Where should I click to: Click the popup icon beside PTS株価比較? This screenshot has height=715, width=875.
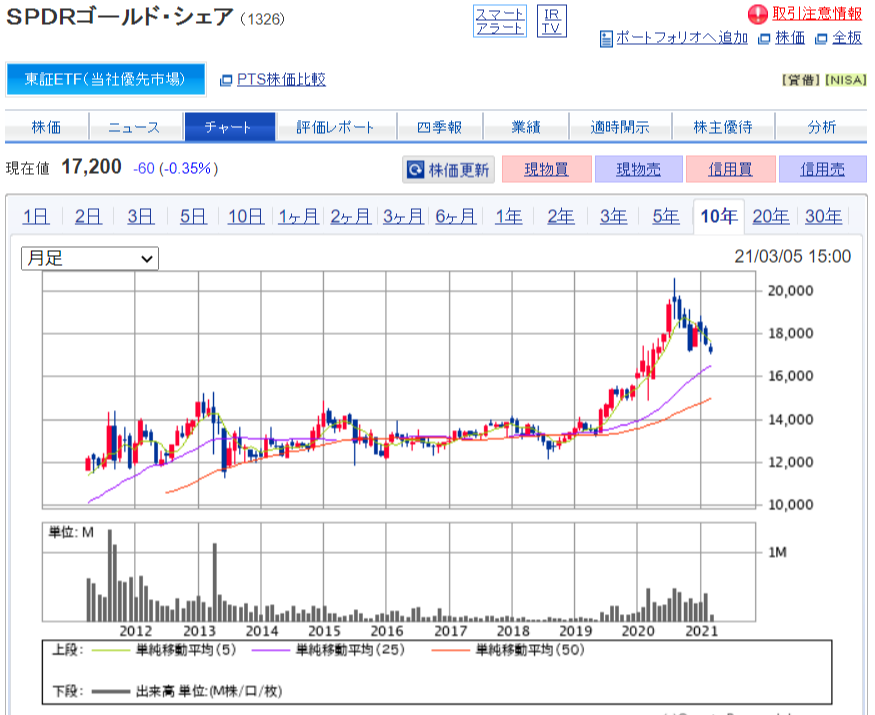point(226,80)
